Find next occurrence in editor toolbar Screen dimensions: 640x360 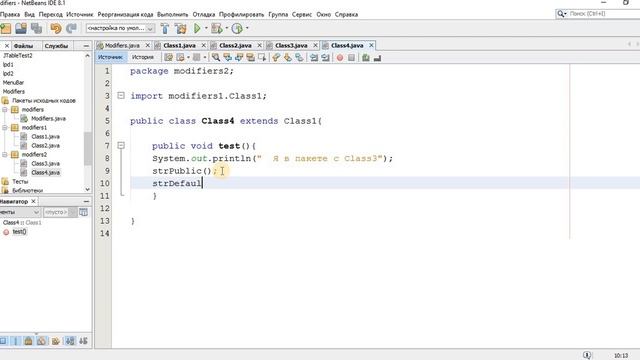239,58
